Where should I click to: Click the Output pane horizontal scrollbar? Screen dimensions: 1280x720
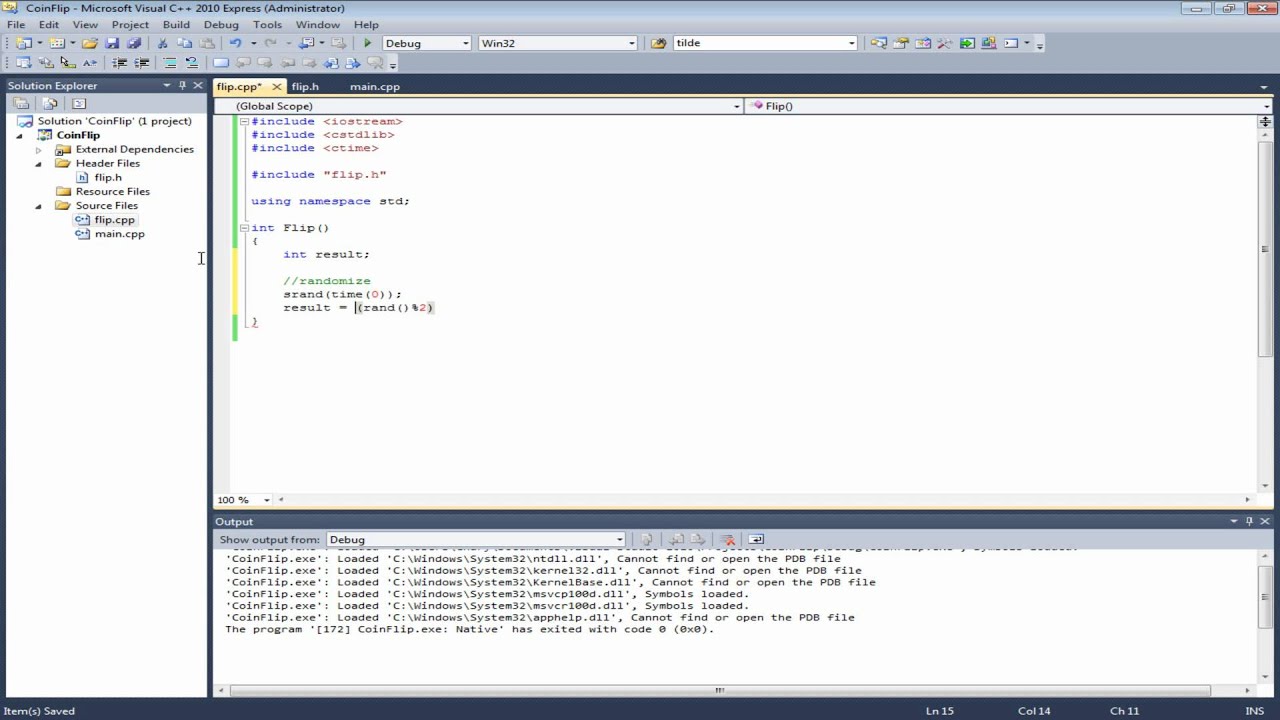click(719, 690)
